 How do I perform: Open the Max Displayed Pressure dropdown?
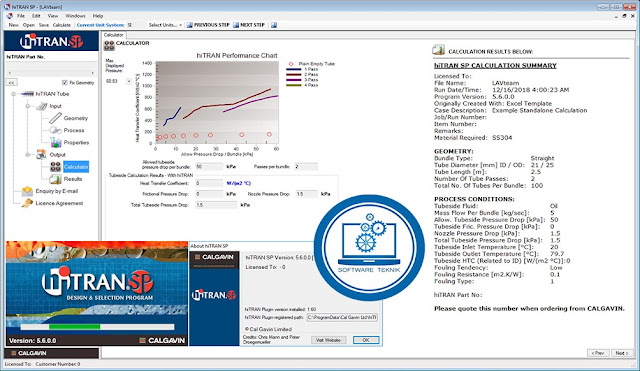pyautogui.click(x=129, y=81)
